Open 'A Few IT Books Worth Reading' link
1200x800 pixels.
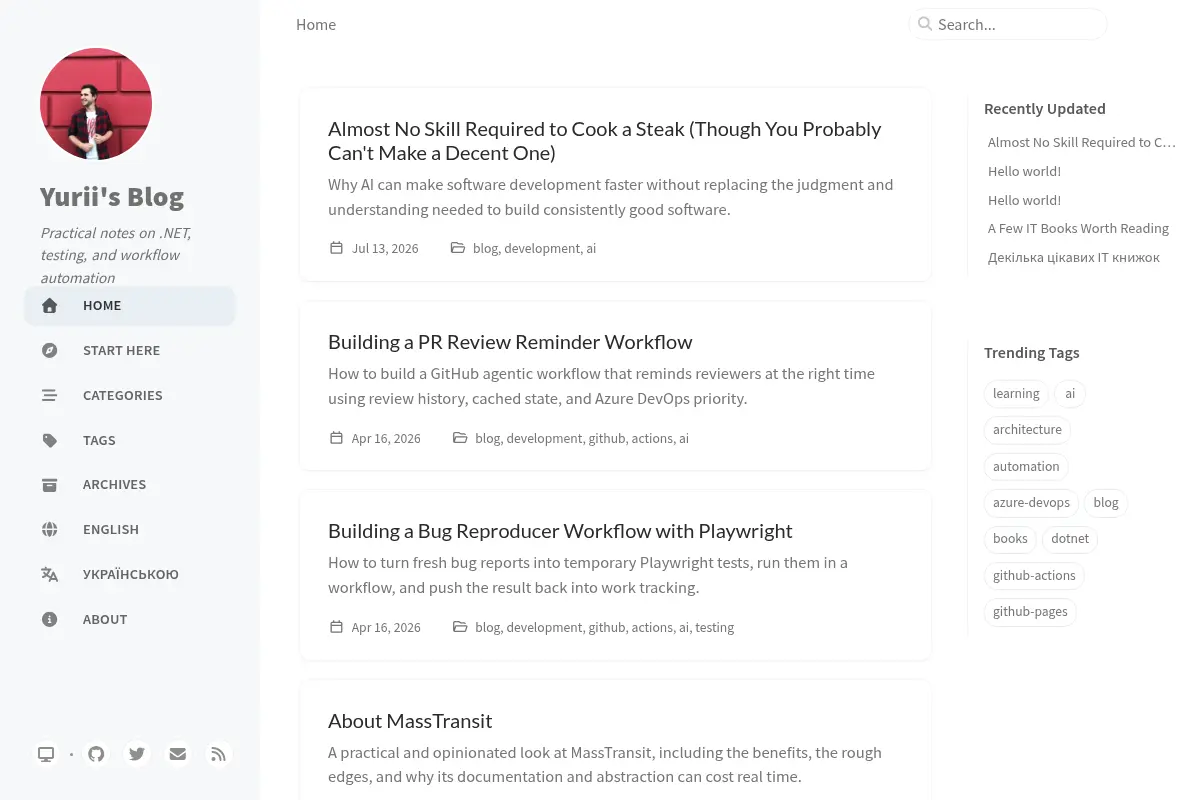(1078, 228)
